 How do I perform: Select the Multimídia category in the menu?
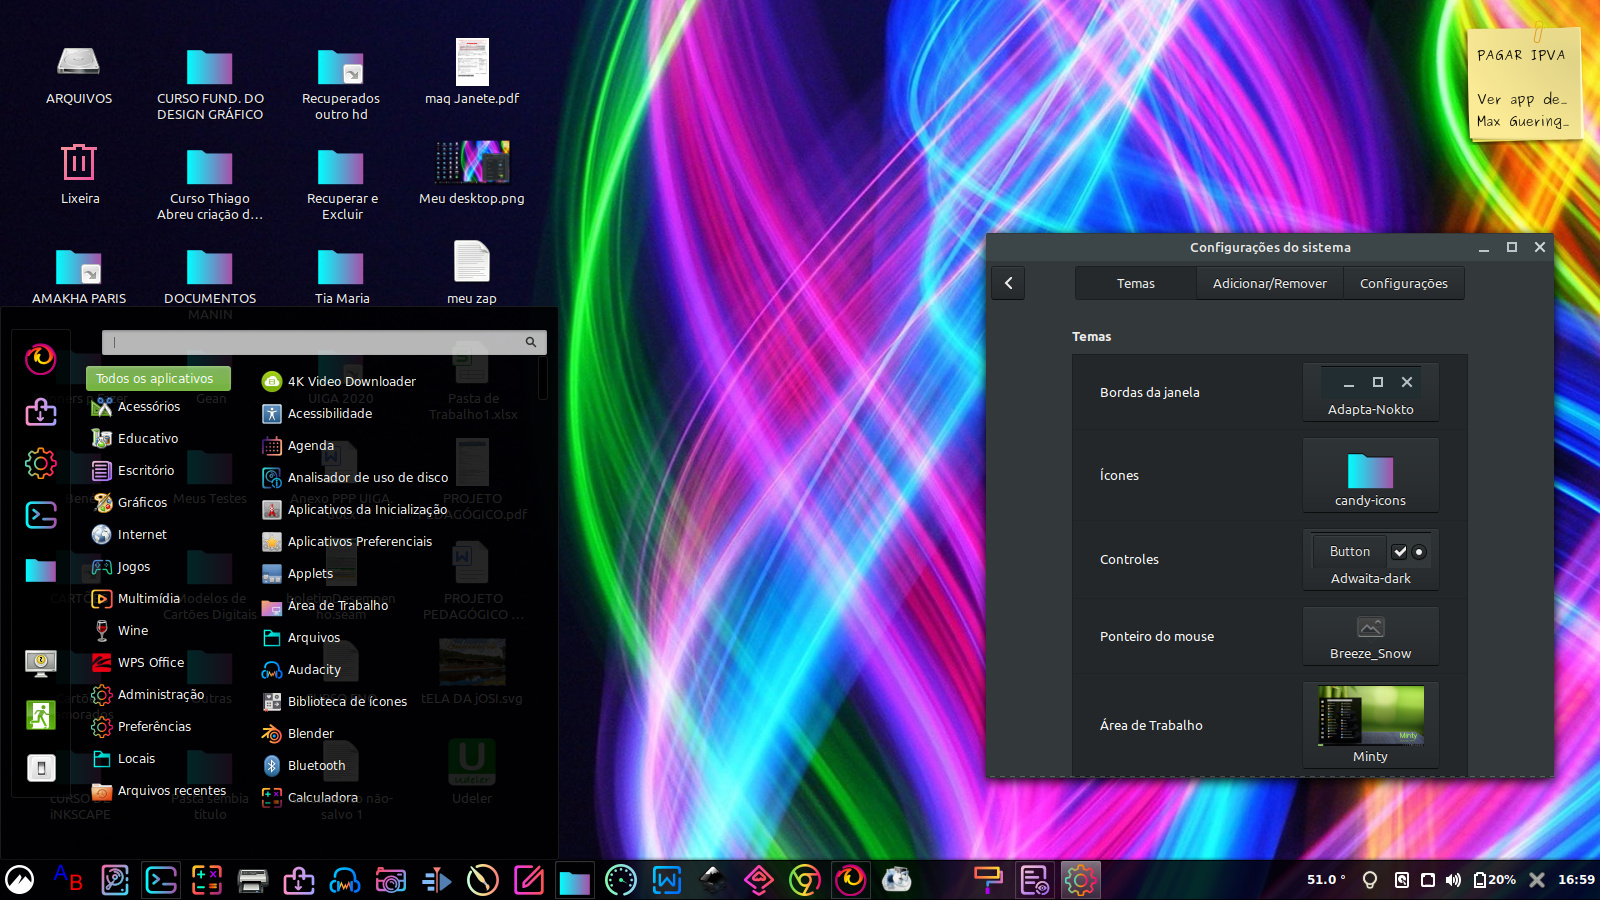coord(148,599)
